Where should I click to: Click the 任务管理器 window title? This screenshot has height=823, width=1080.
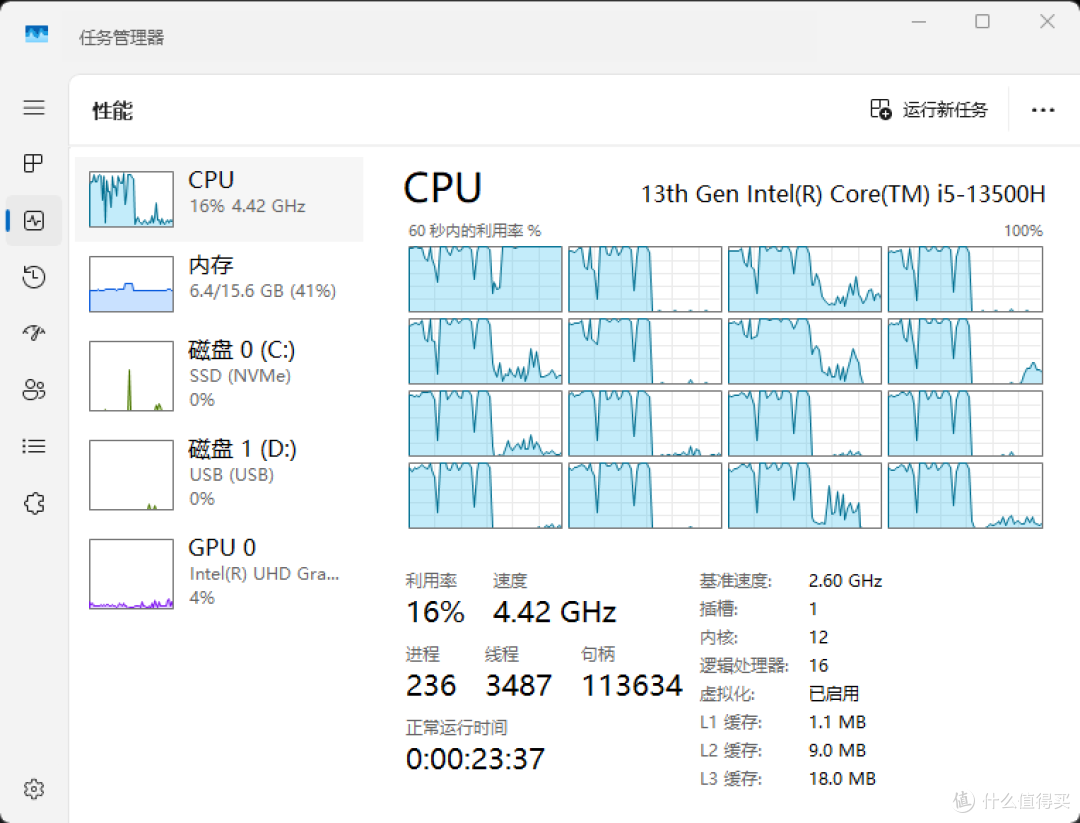pyautogui.click(x=122, y=37)
